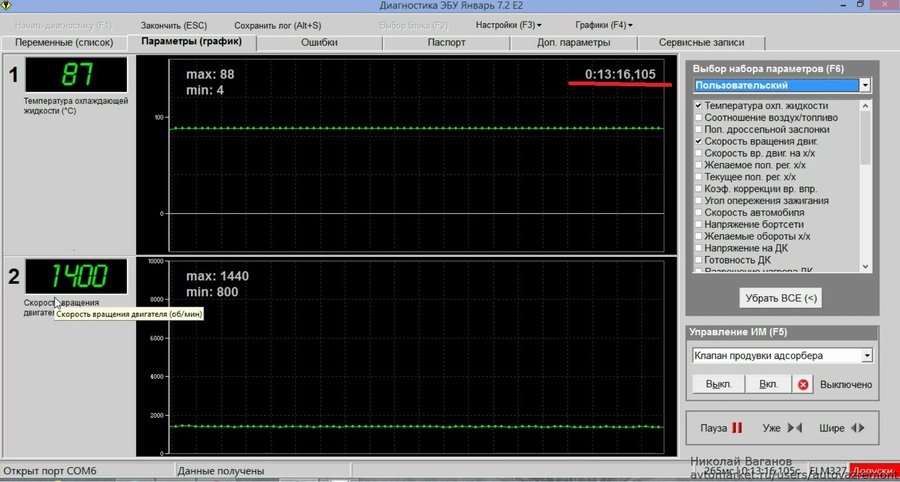Check Желаемые обороты х/х
This screenshot has height=482, width=900.
(x=699, y=236)
